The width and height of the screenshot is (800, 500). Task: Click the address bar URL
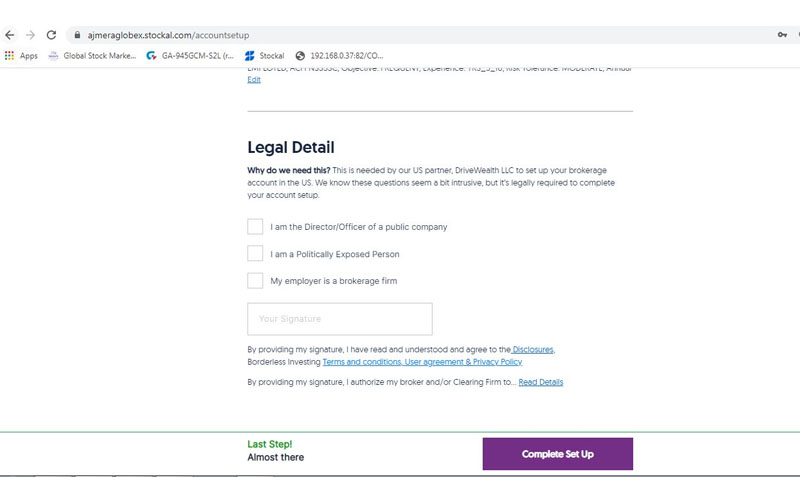pos(168,35)
